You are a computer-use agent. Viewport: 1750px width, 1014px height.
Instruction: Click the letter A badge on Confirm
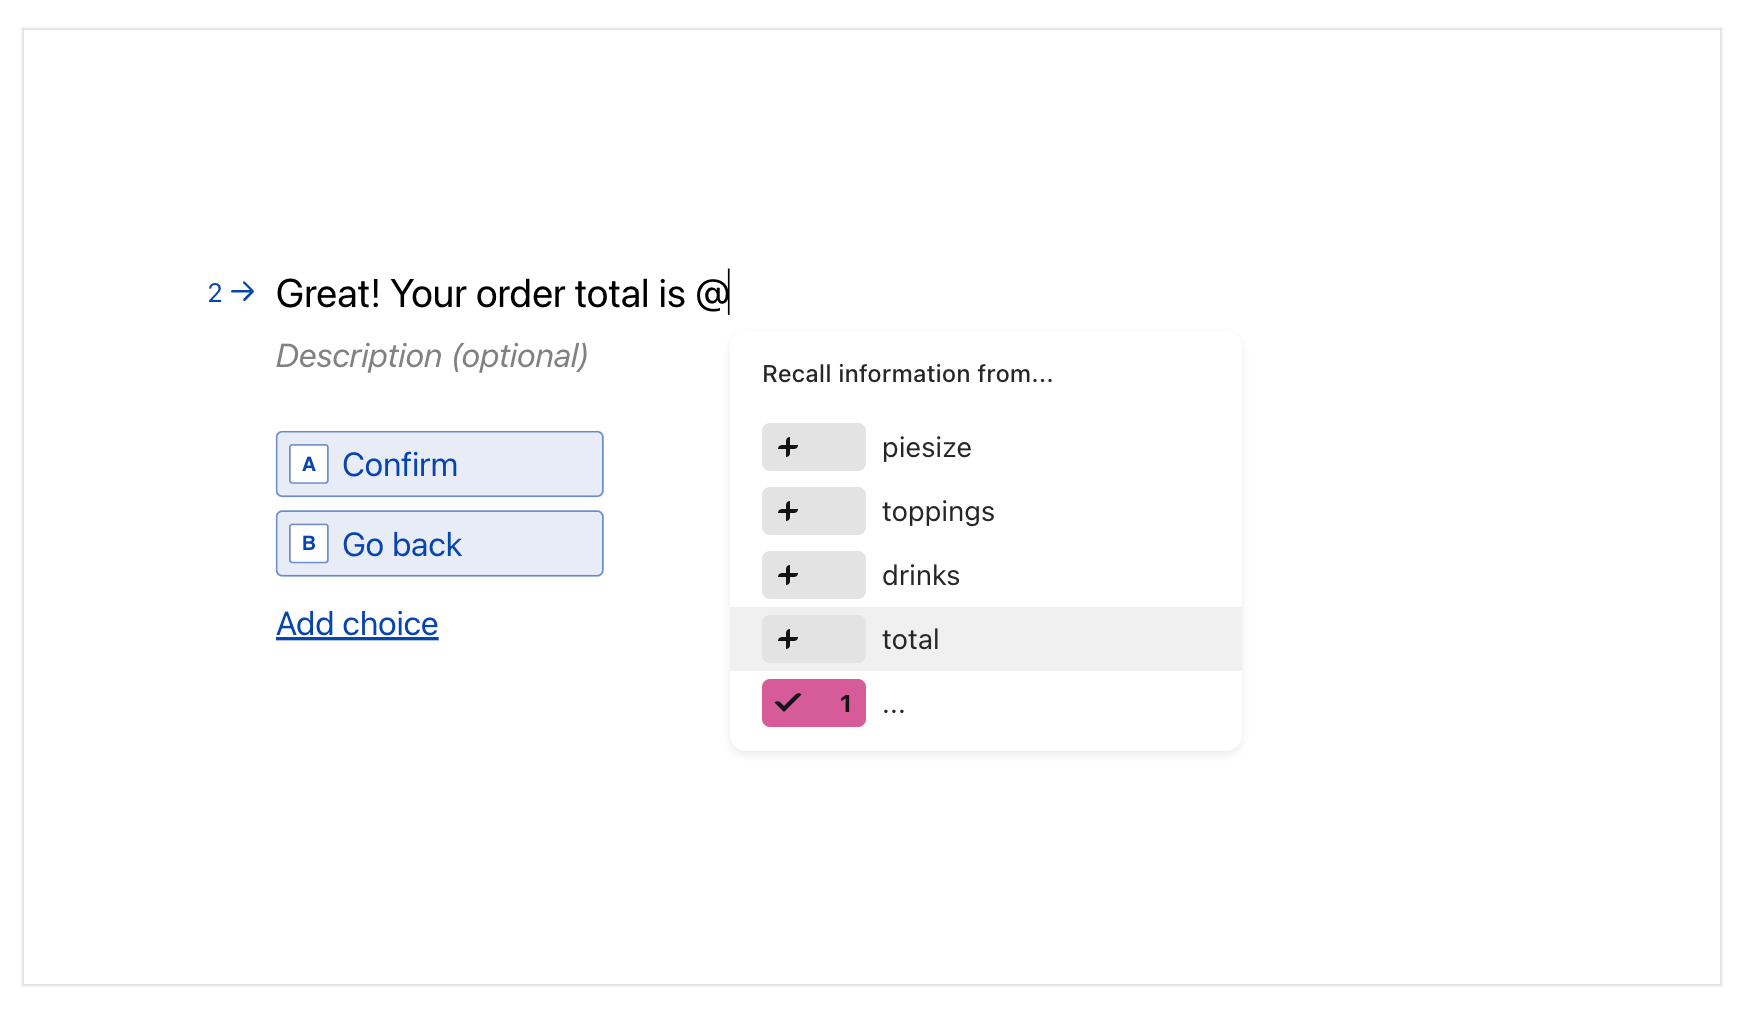[x=309, y=464]
